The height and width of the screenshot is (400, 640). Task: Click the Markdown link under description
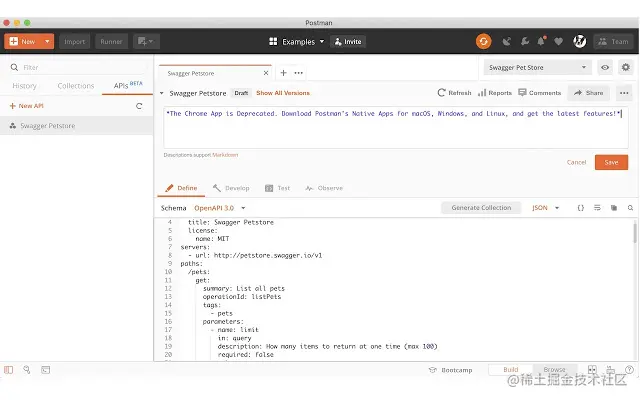pos(225,155)
